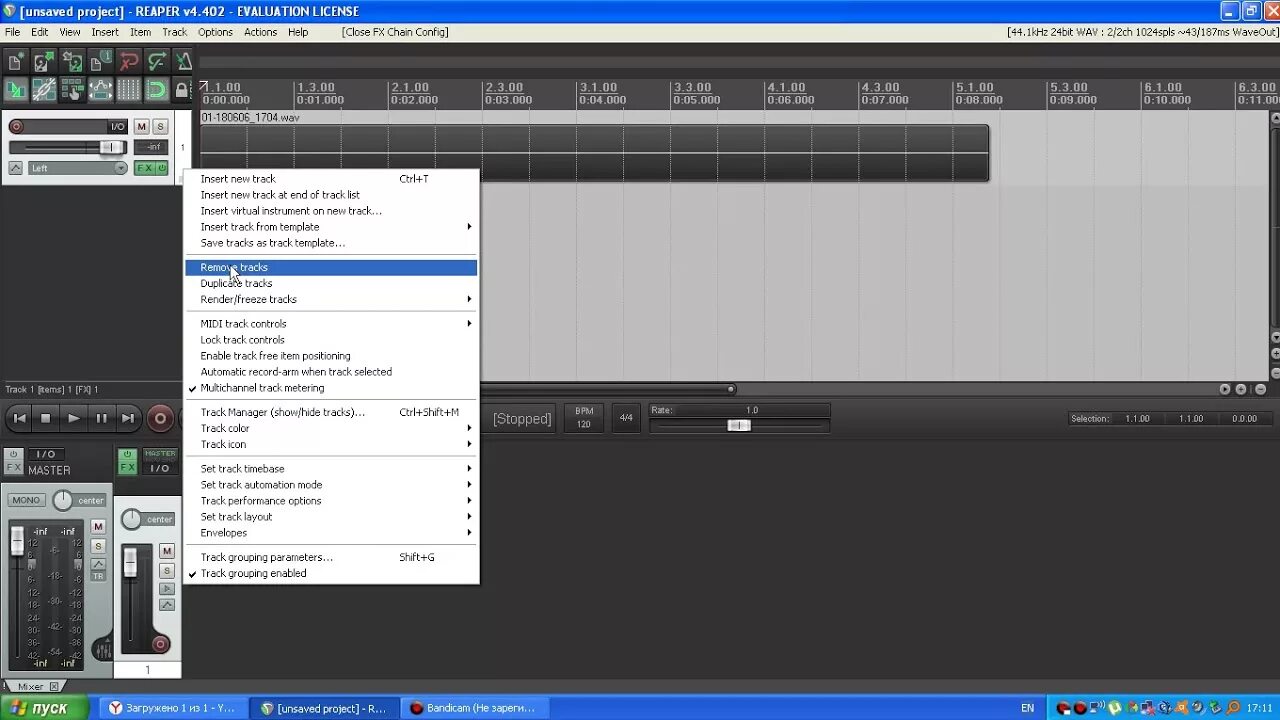Click track 1 -inf volume readout
Screen dimensions: 1280x720
[x=151, y=147]
